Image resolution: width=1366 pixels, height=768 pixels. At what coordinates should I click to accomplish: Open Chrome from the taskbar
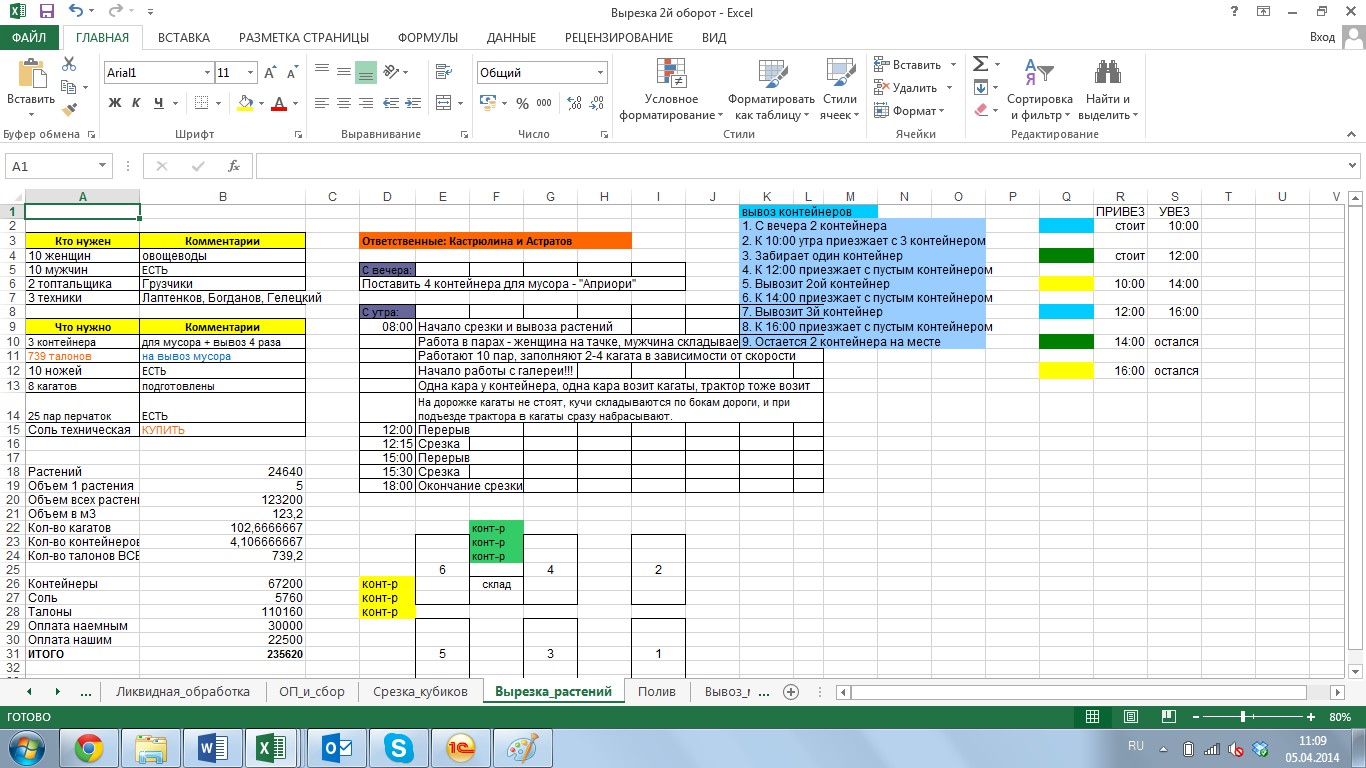[x=88, y=748]
